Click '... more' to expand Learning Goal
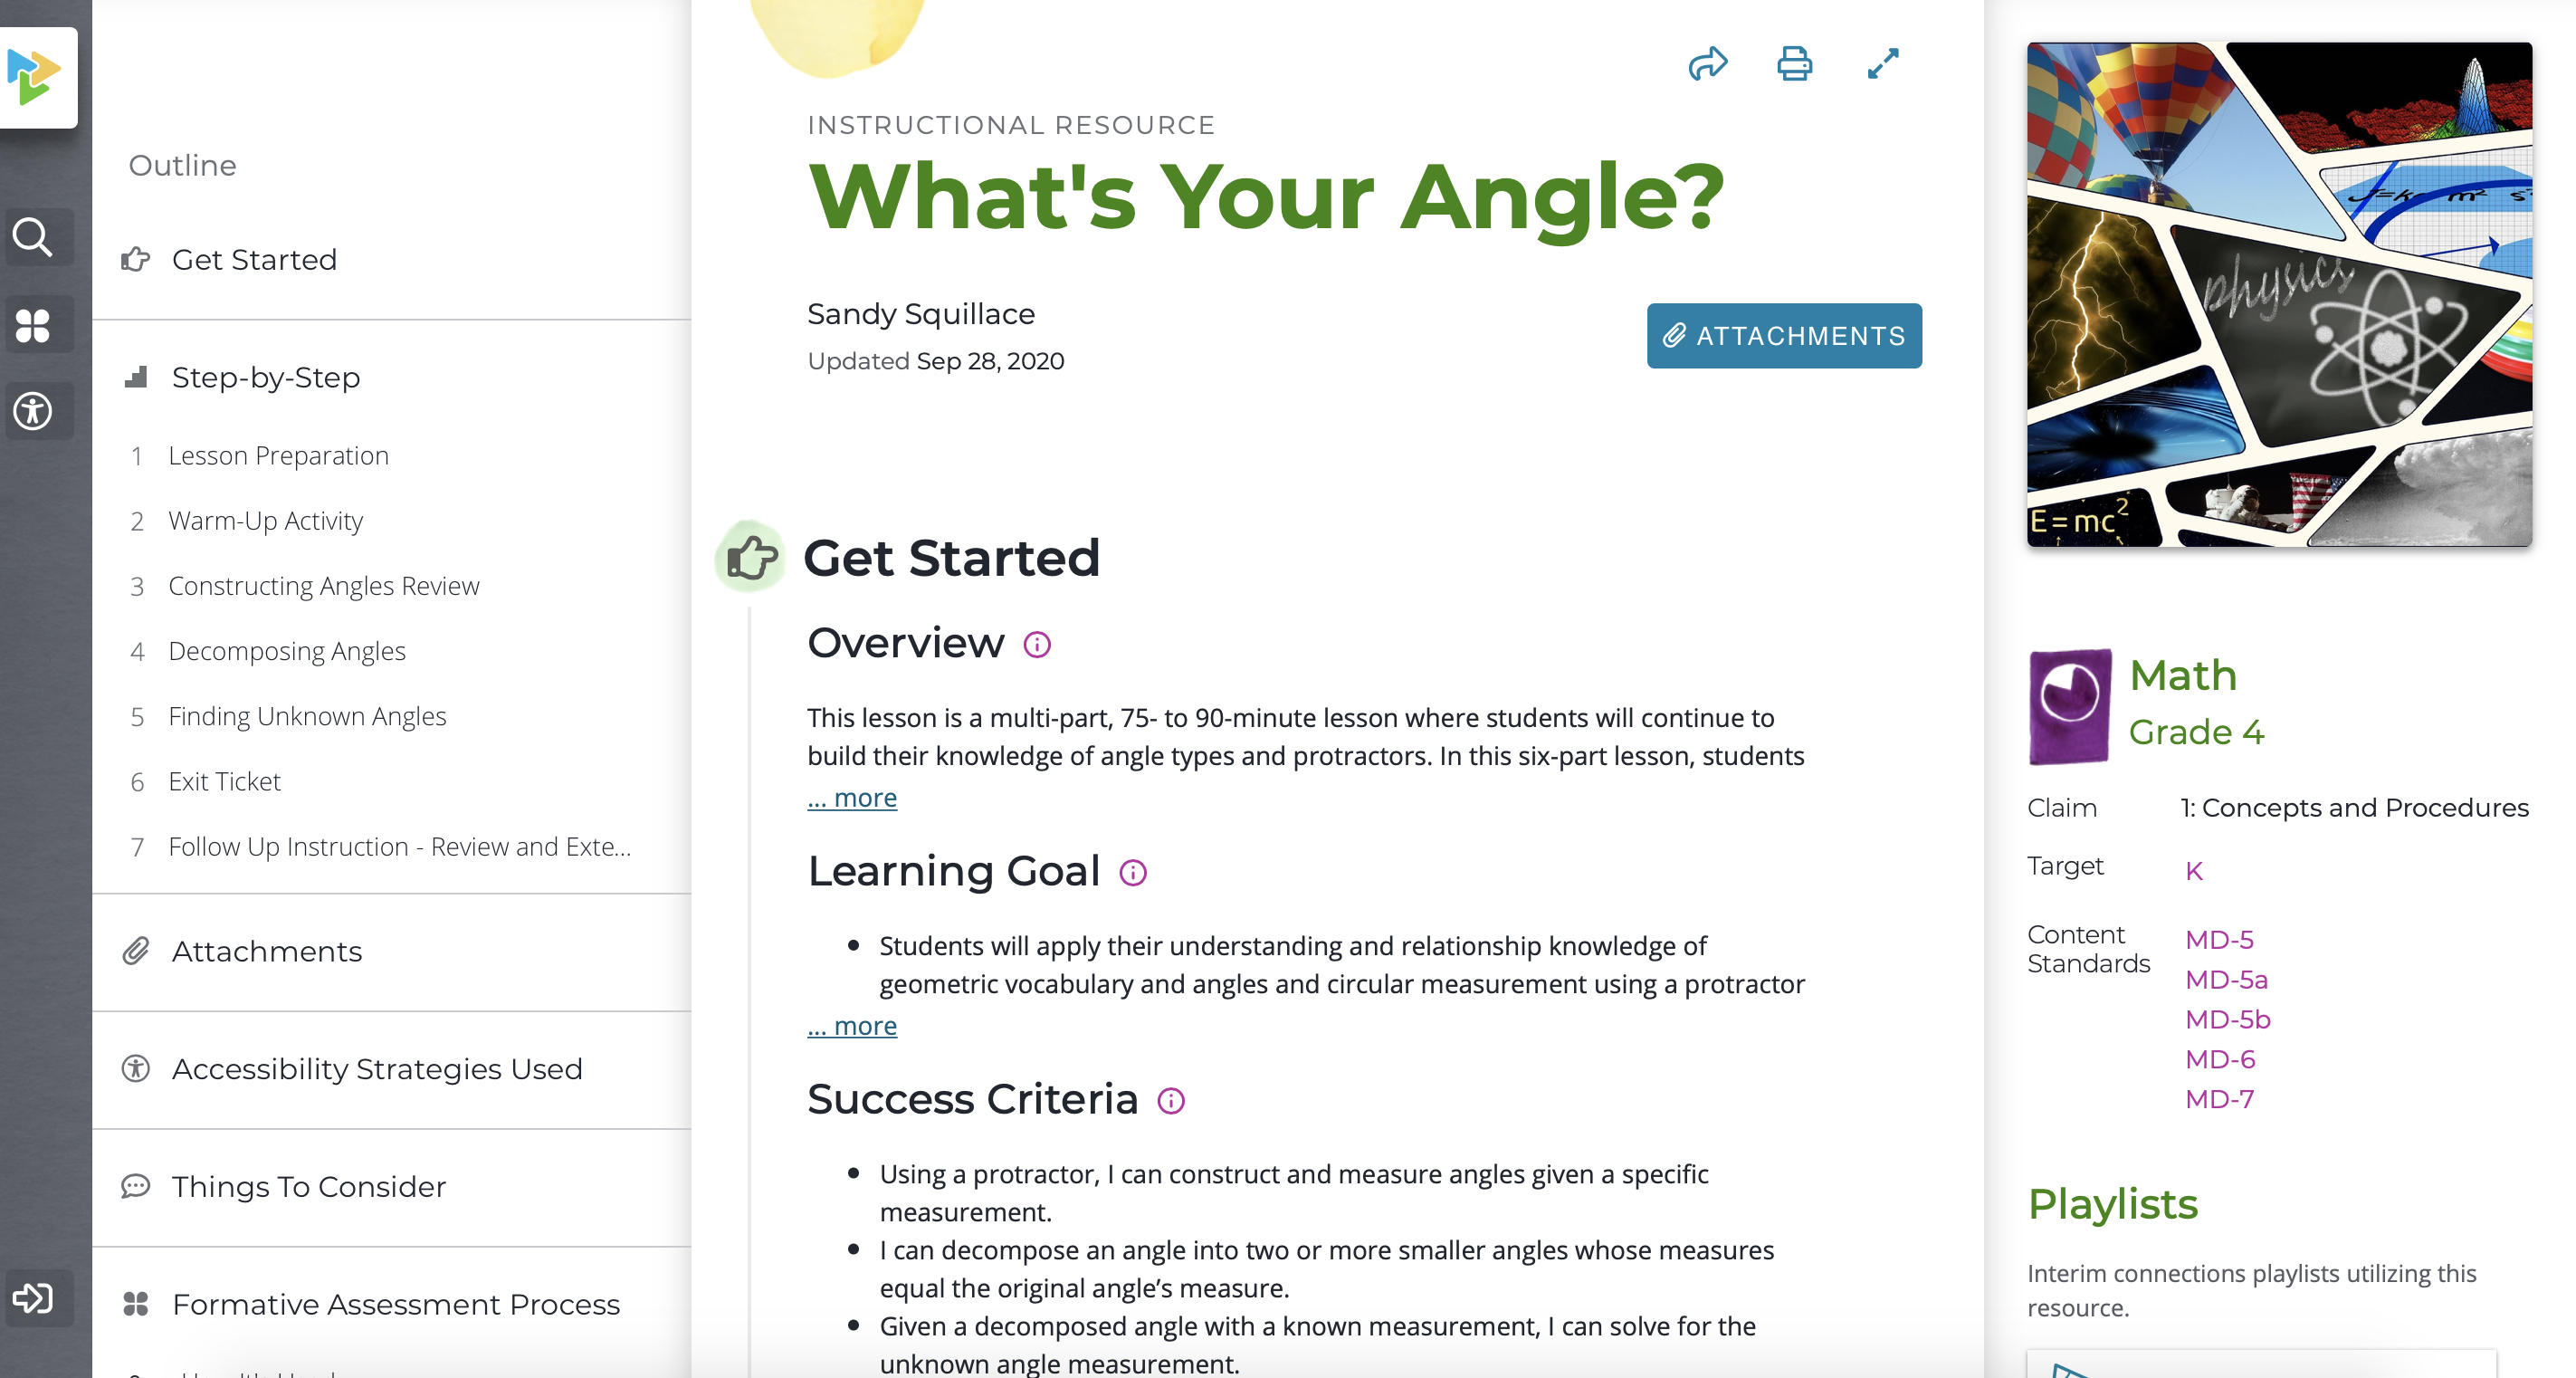This screenshot has width=2576, height=1378. click(x=852, y=1024)
